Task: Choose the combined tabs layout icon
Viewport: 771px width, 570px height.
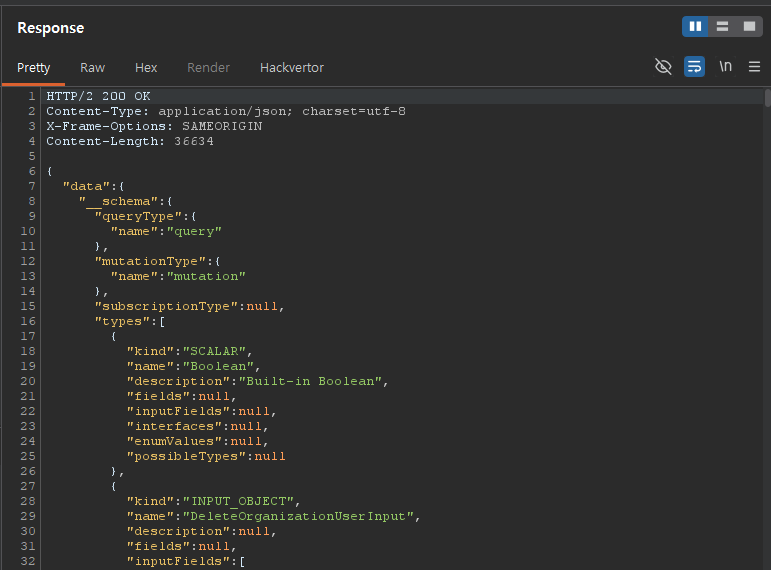Action: point(748,27)
